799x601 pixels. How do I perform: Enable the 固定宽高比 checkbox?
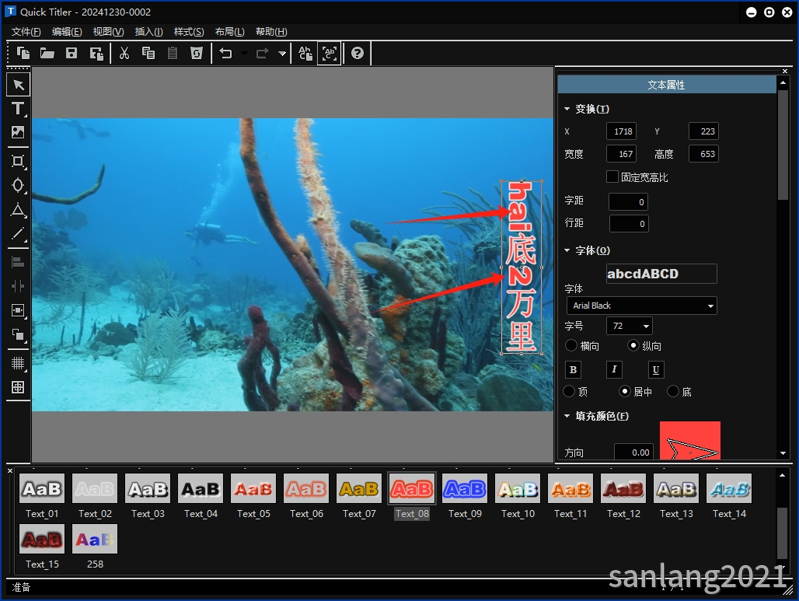(612, 177)
